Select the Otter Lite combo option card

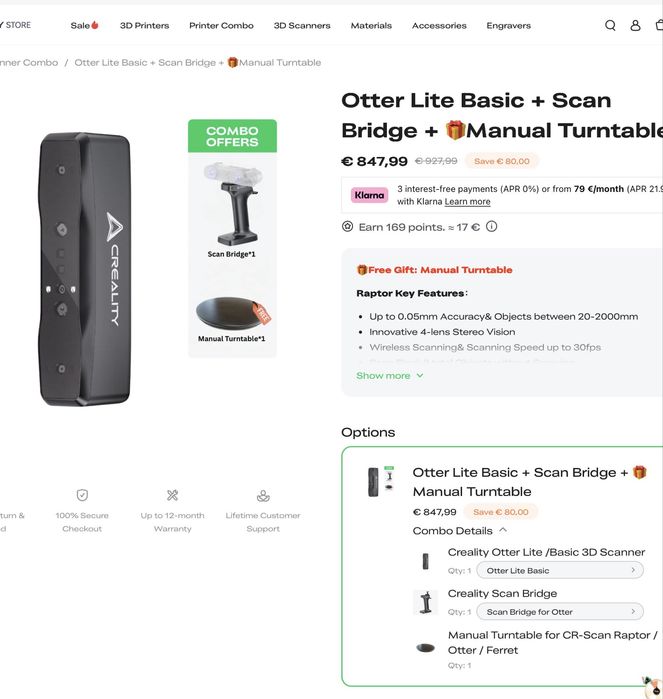coord(502,565)
